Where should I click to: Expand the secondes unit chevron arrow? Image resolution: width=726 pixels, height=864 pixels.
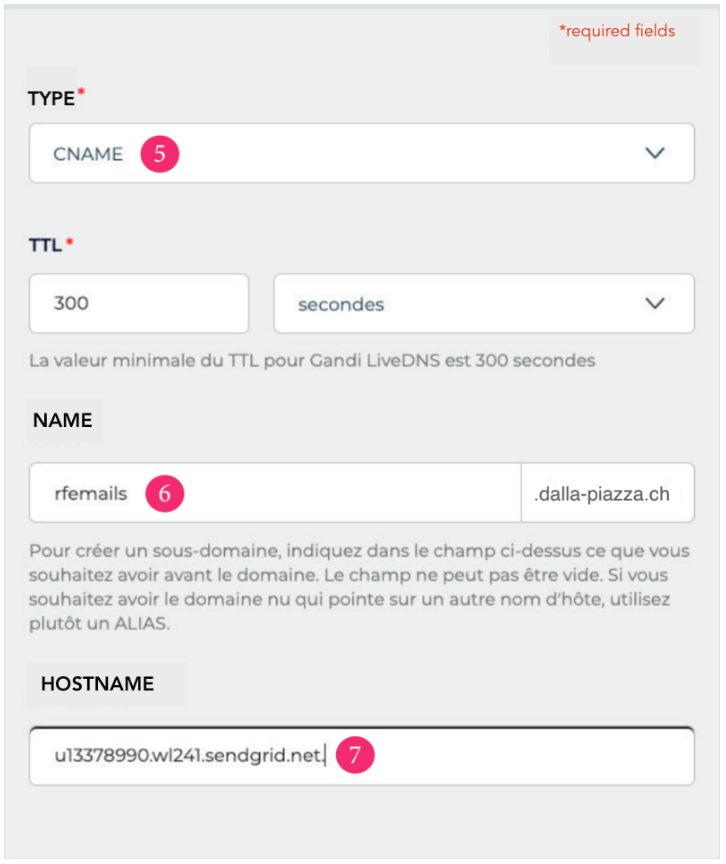[655, 303]
